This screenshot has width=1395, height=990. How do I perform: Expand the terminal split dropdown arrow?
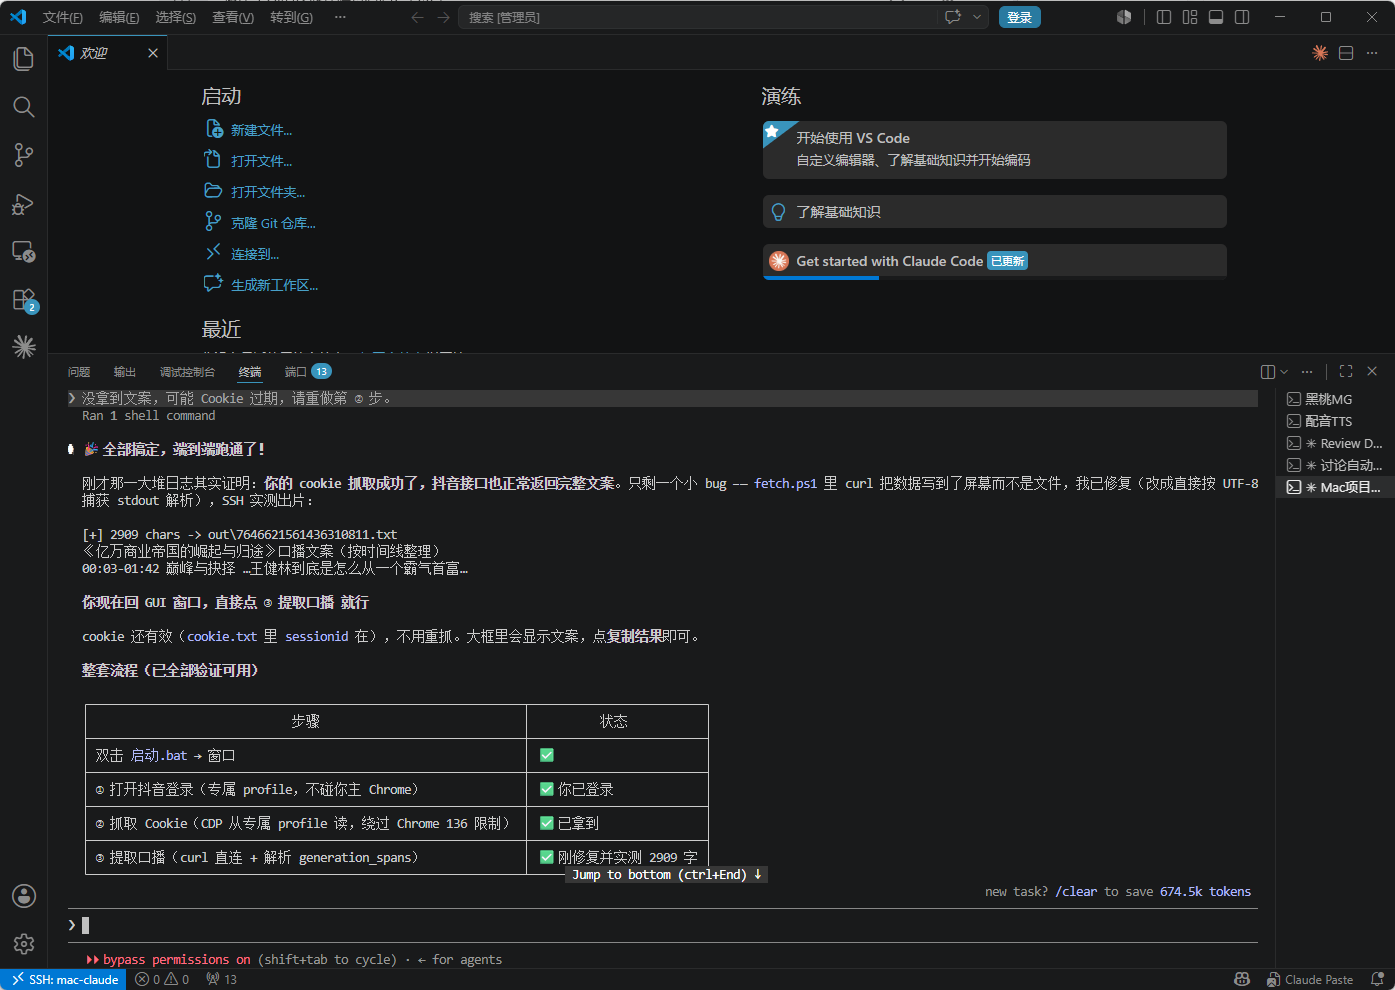coord(1284,372)
